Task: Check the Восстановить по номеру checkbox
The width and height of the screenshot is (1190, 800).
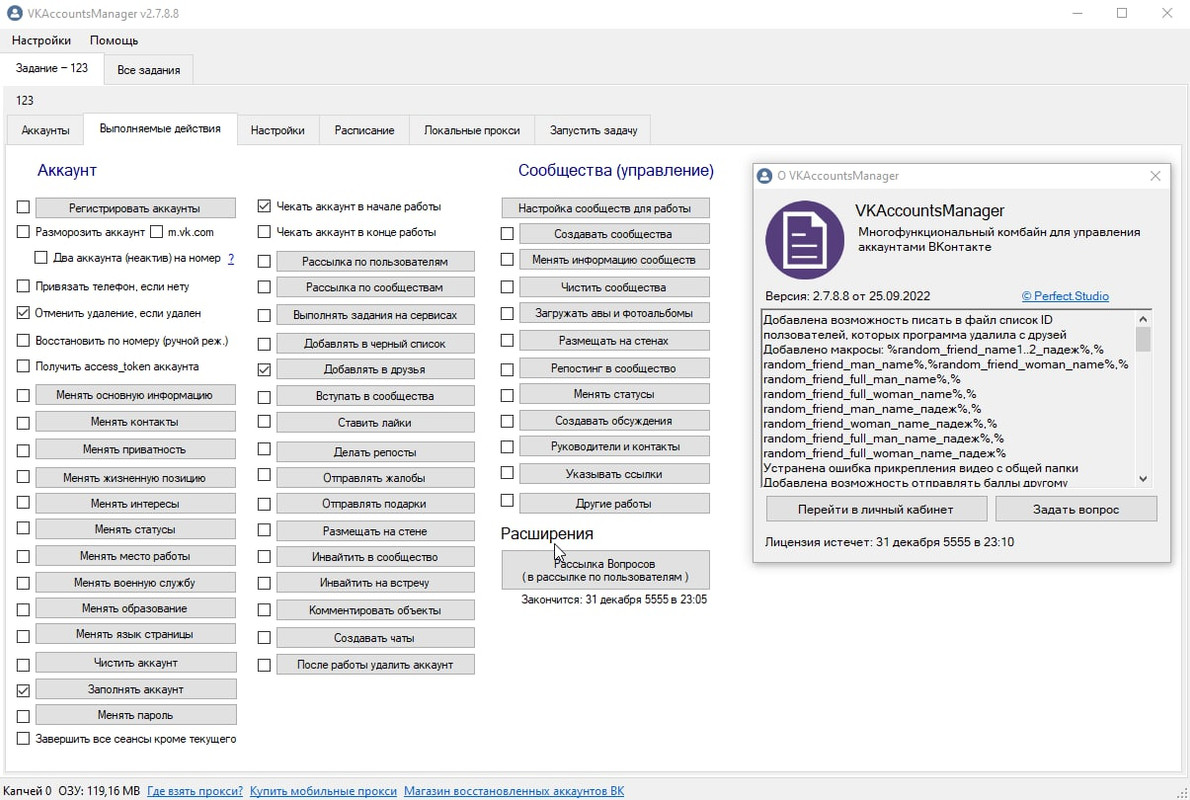Action: (x=24, y=340)
